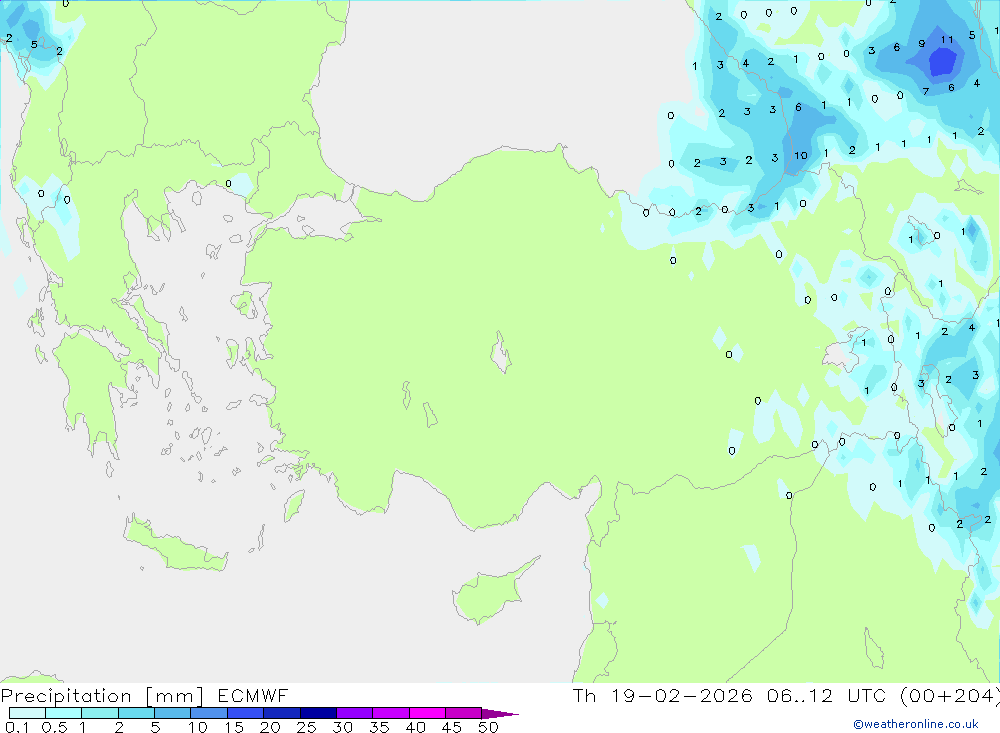
Task: Select the 20–25 mm dark blue swatch
Action: (282, 713)
